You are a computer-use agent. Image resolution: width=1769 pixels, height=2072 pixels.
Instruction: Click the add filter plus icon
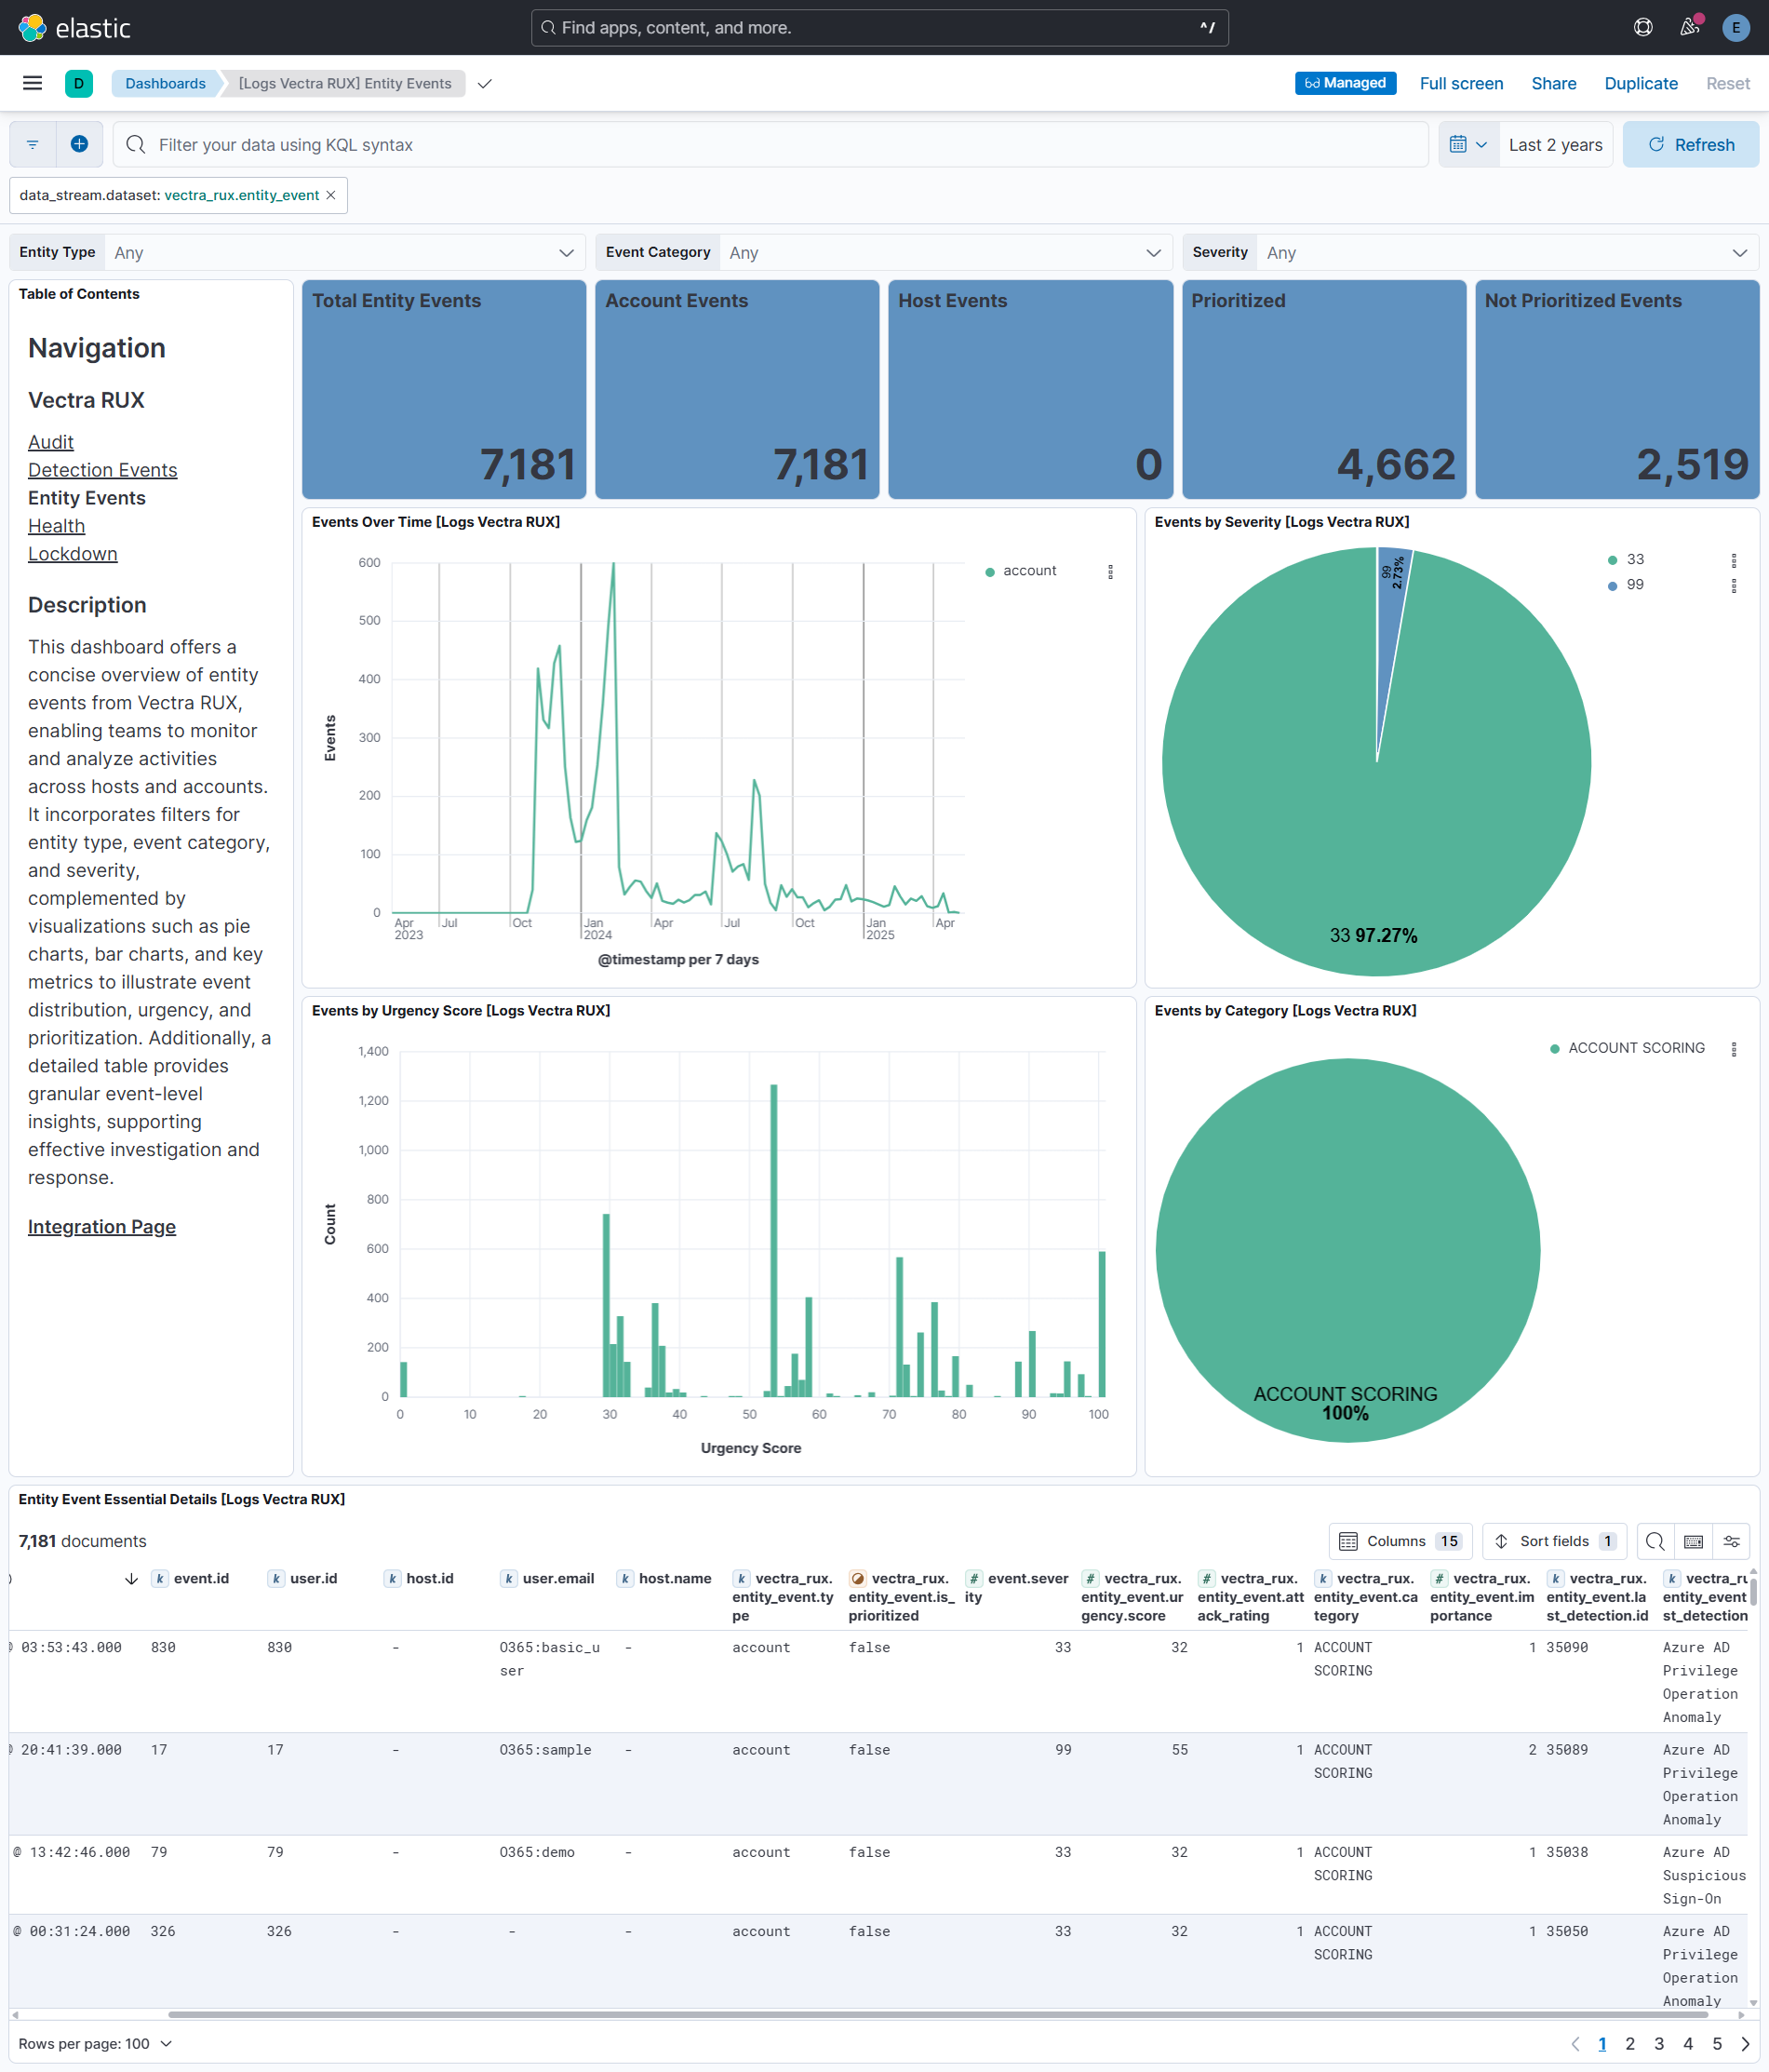point(79,145)
